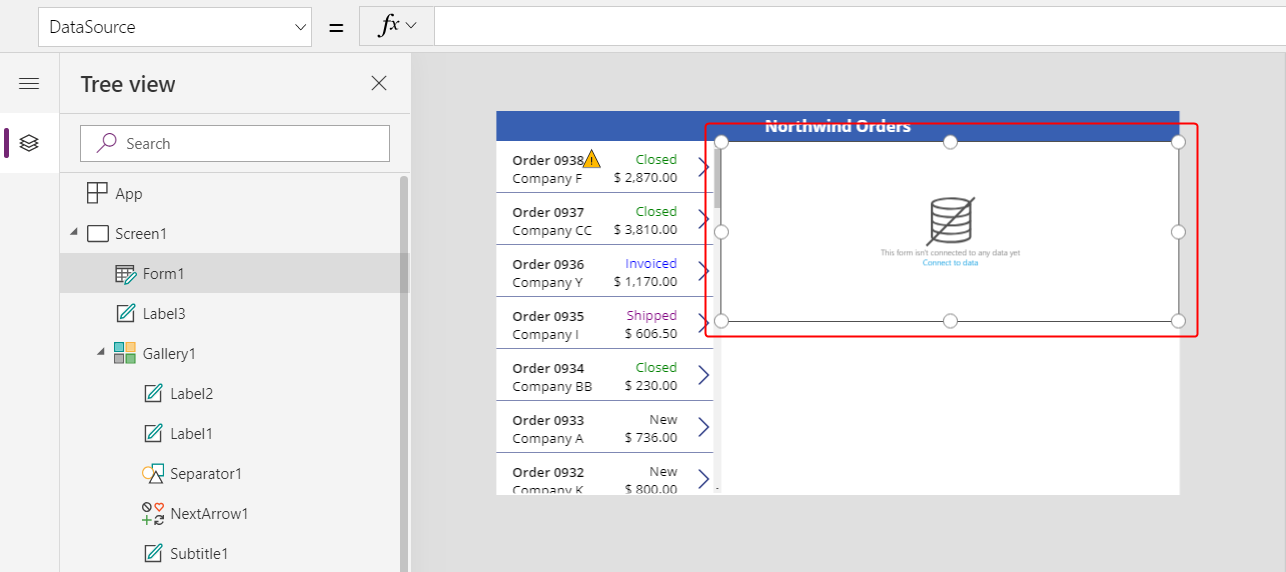
Task: Click the $ 2,870.00 amount
Action: [x=645, y=178]
